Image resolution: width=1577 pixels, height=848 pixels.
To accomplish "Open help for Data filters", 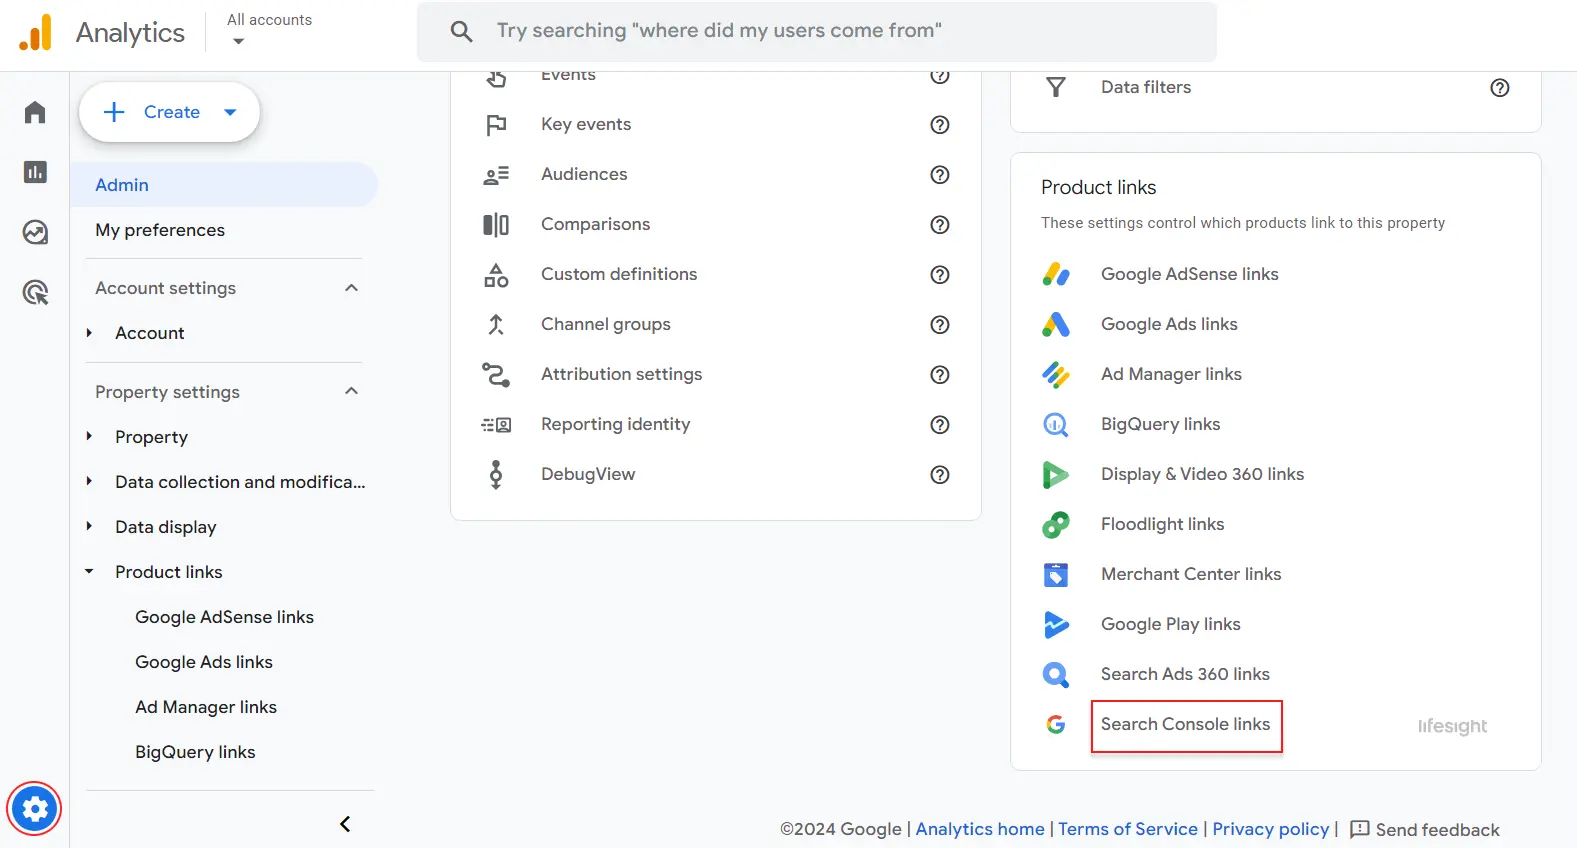I will pyautogui.click(x=1500, y=88).
